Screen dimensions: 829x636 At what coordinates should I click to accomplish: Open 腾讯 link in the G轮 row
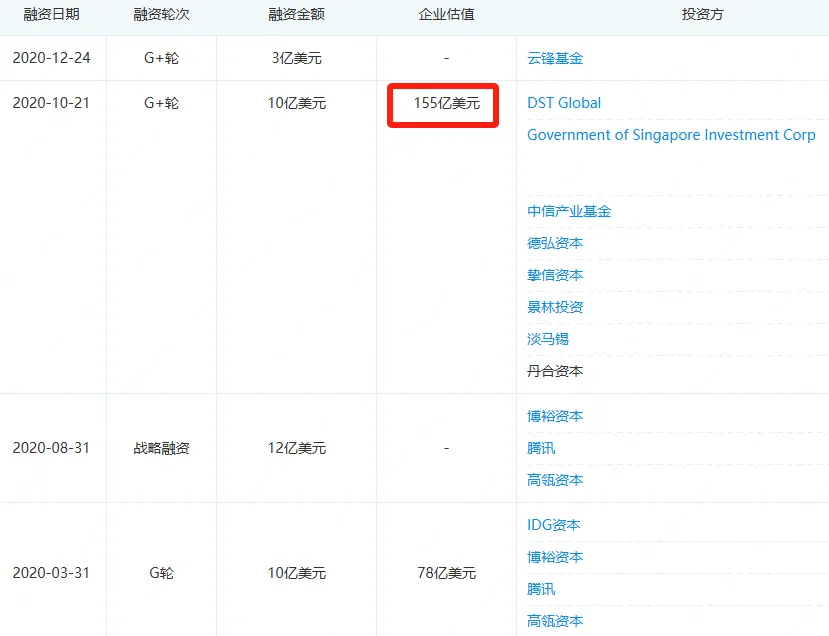[541, 589]
